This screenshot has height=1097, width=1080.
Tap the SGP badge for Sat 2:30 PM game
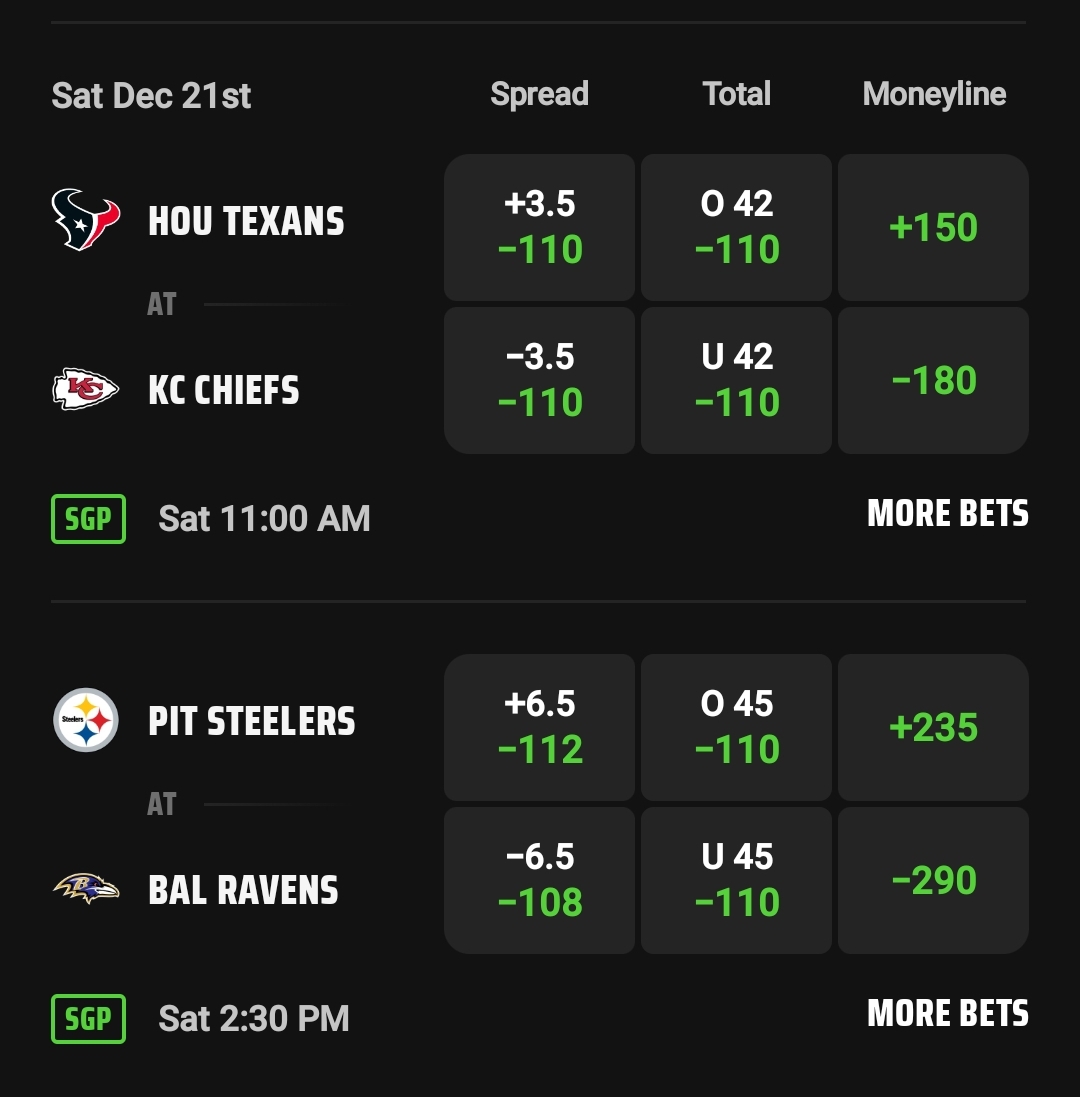[x=88, y=1019]
